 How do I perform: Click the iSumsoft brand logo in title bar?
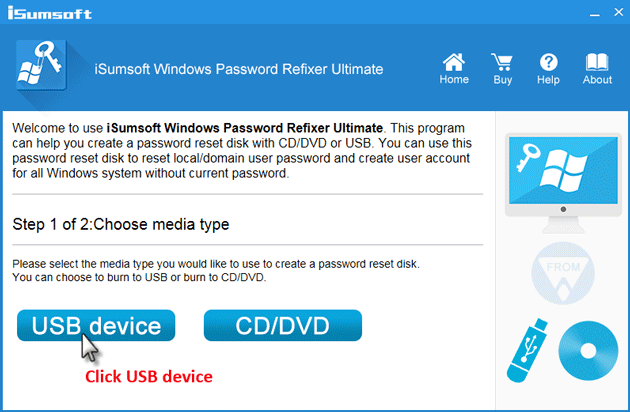[x=51, y=14]
